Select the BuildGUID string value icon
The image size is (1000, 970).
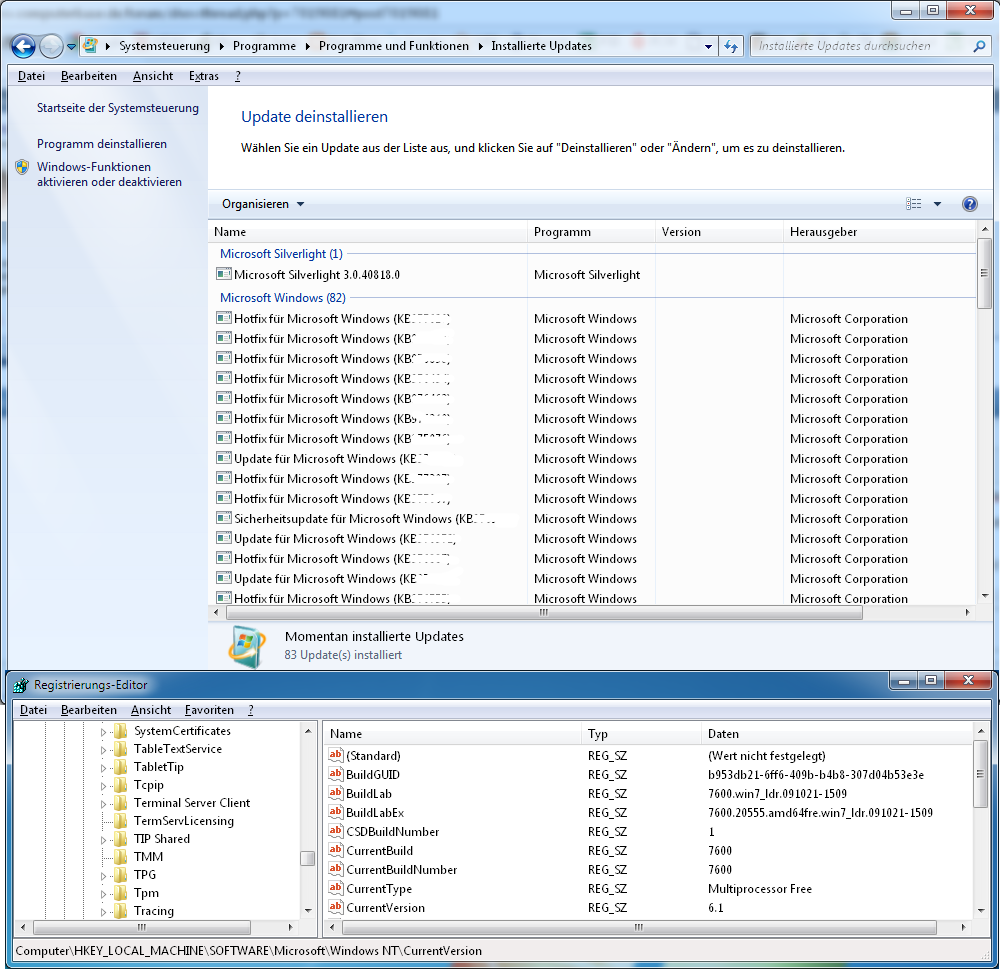coord(335,774)
